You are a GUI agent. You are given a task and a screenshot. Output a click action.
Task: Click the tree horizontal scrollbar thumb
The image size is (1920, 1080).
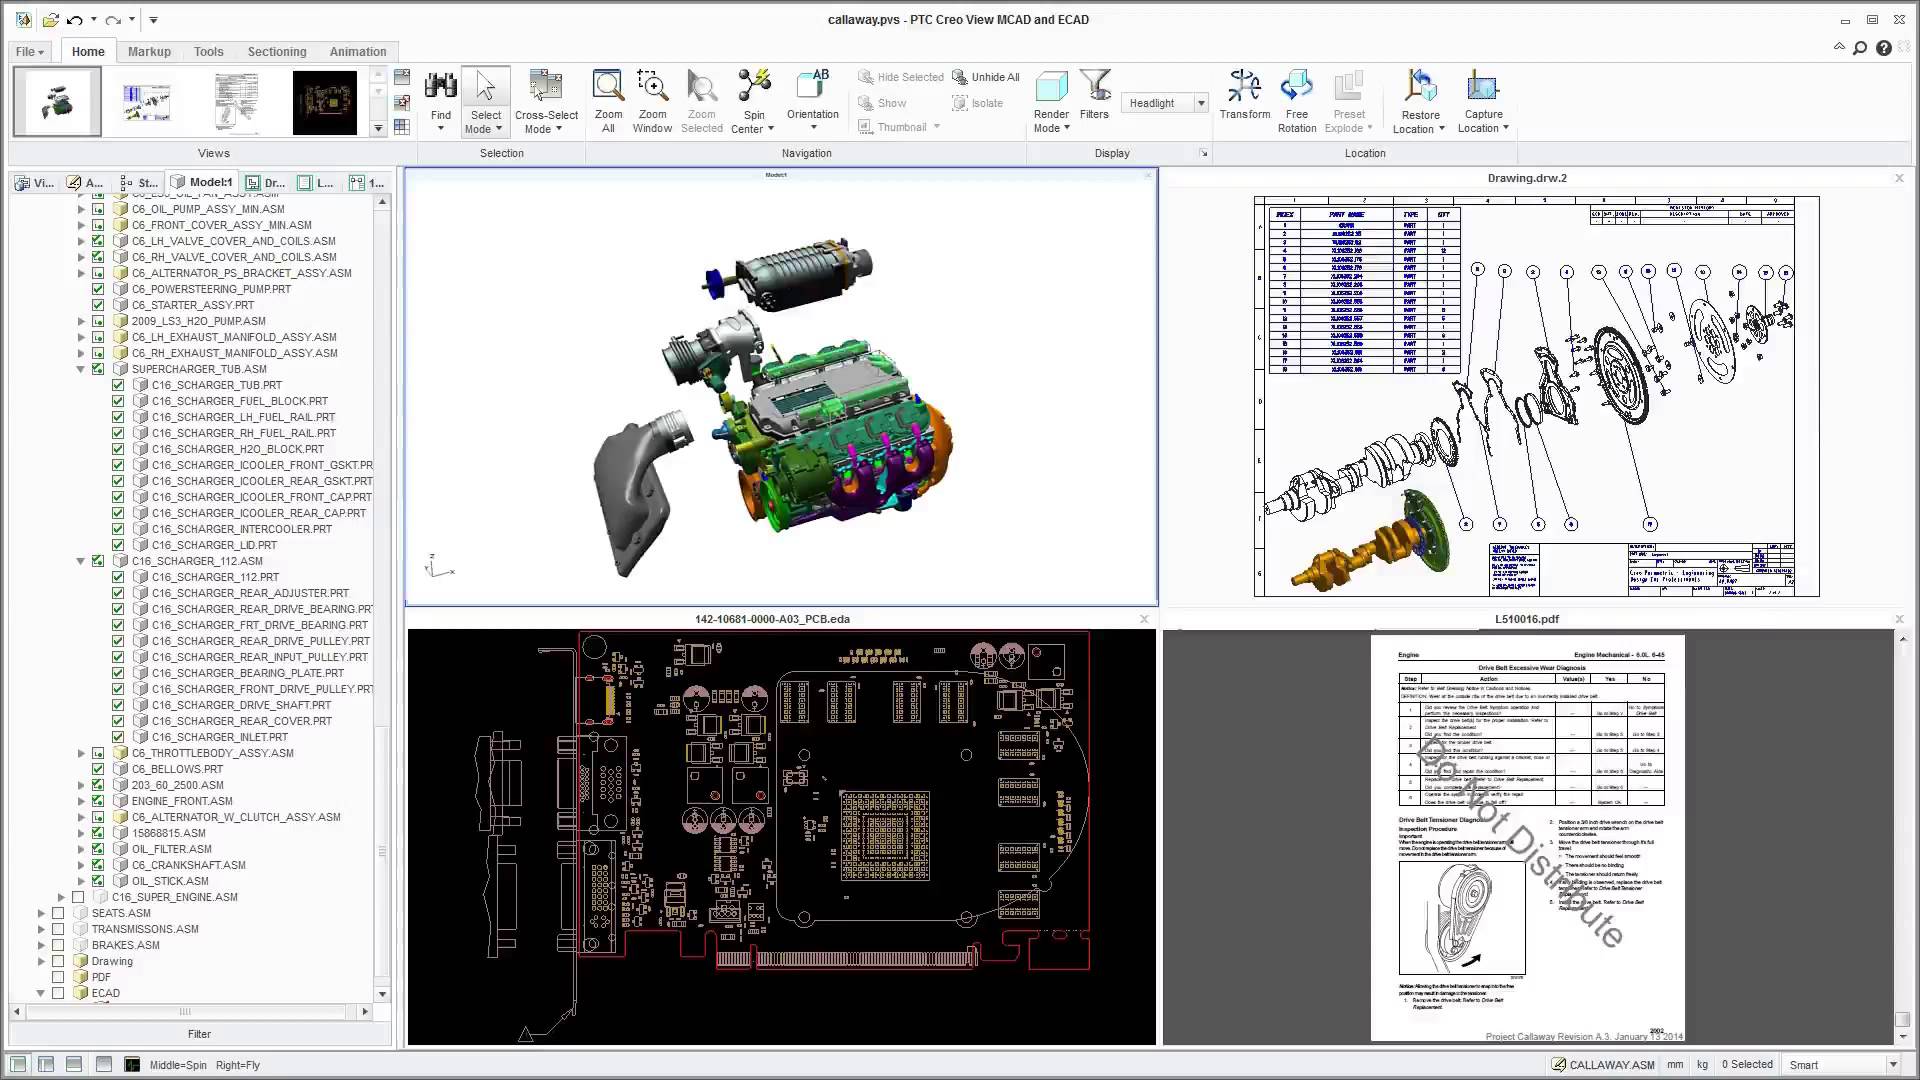coord(185,1011)
